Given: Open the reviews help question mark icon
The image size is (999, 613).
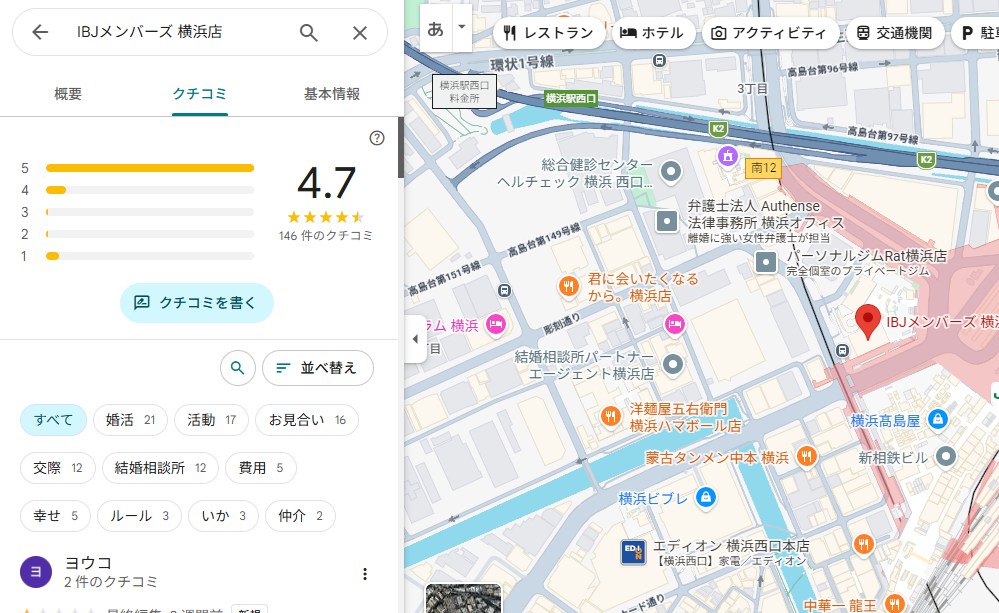Looking at the screenshot, I should [377, 138].
